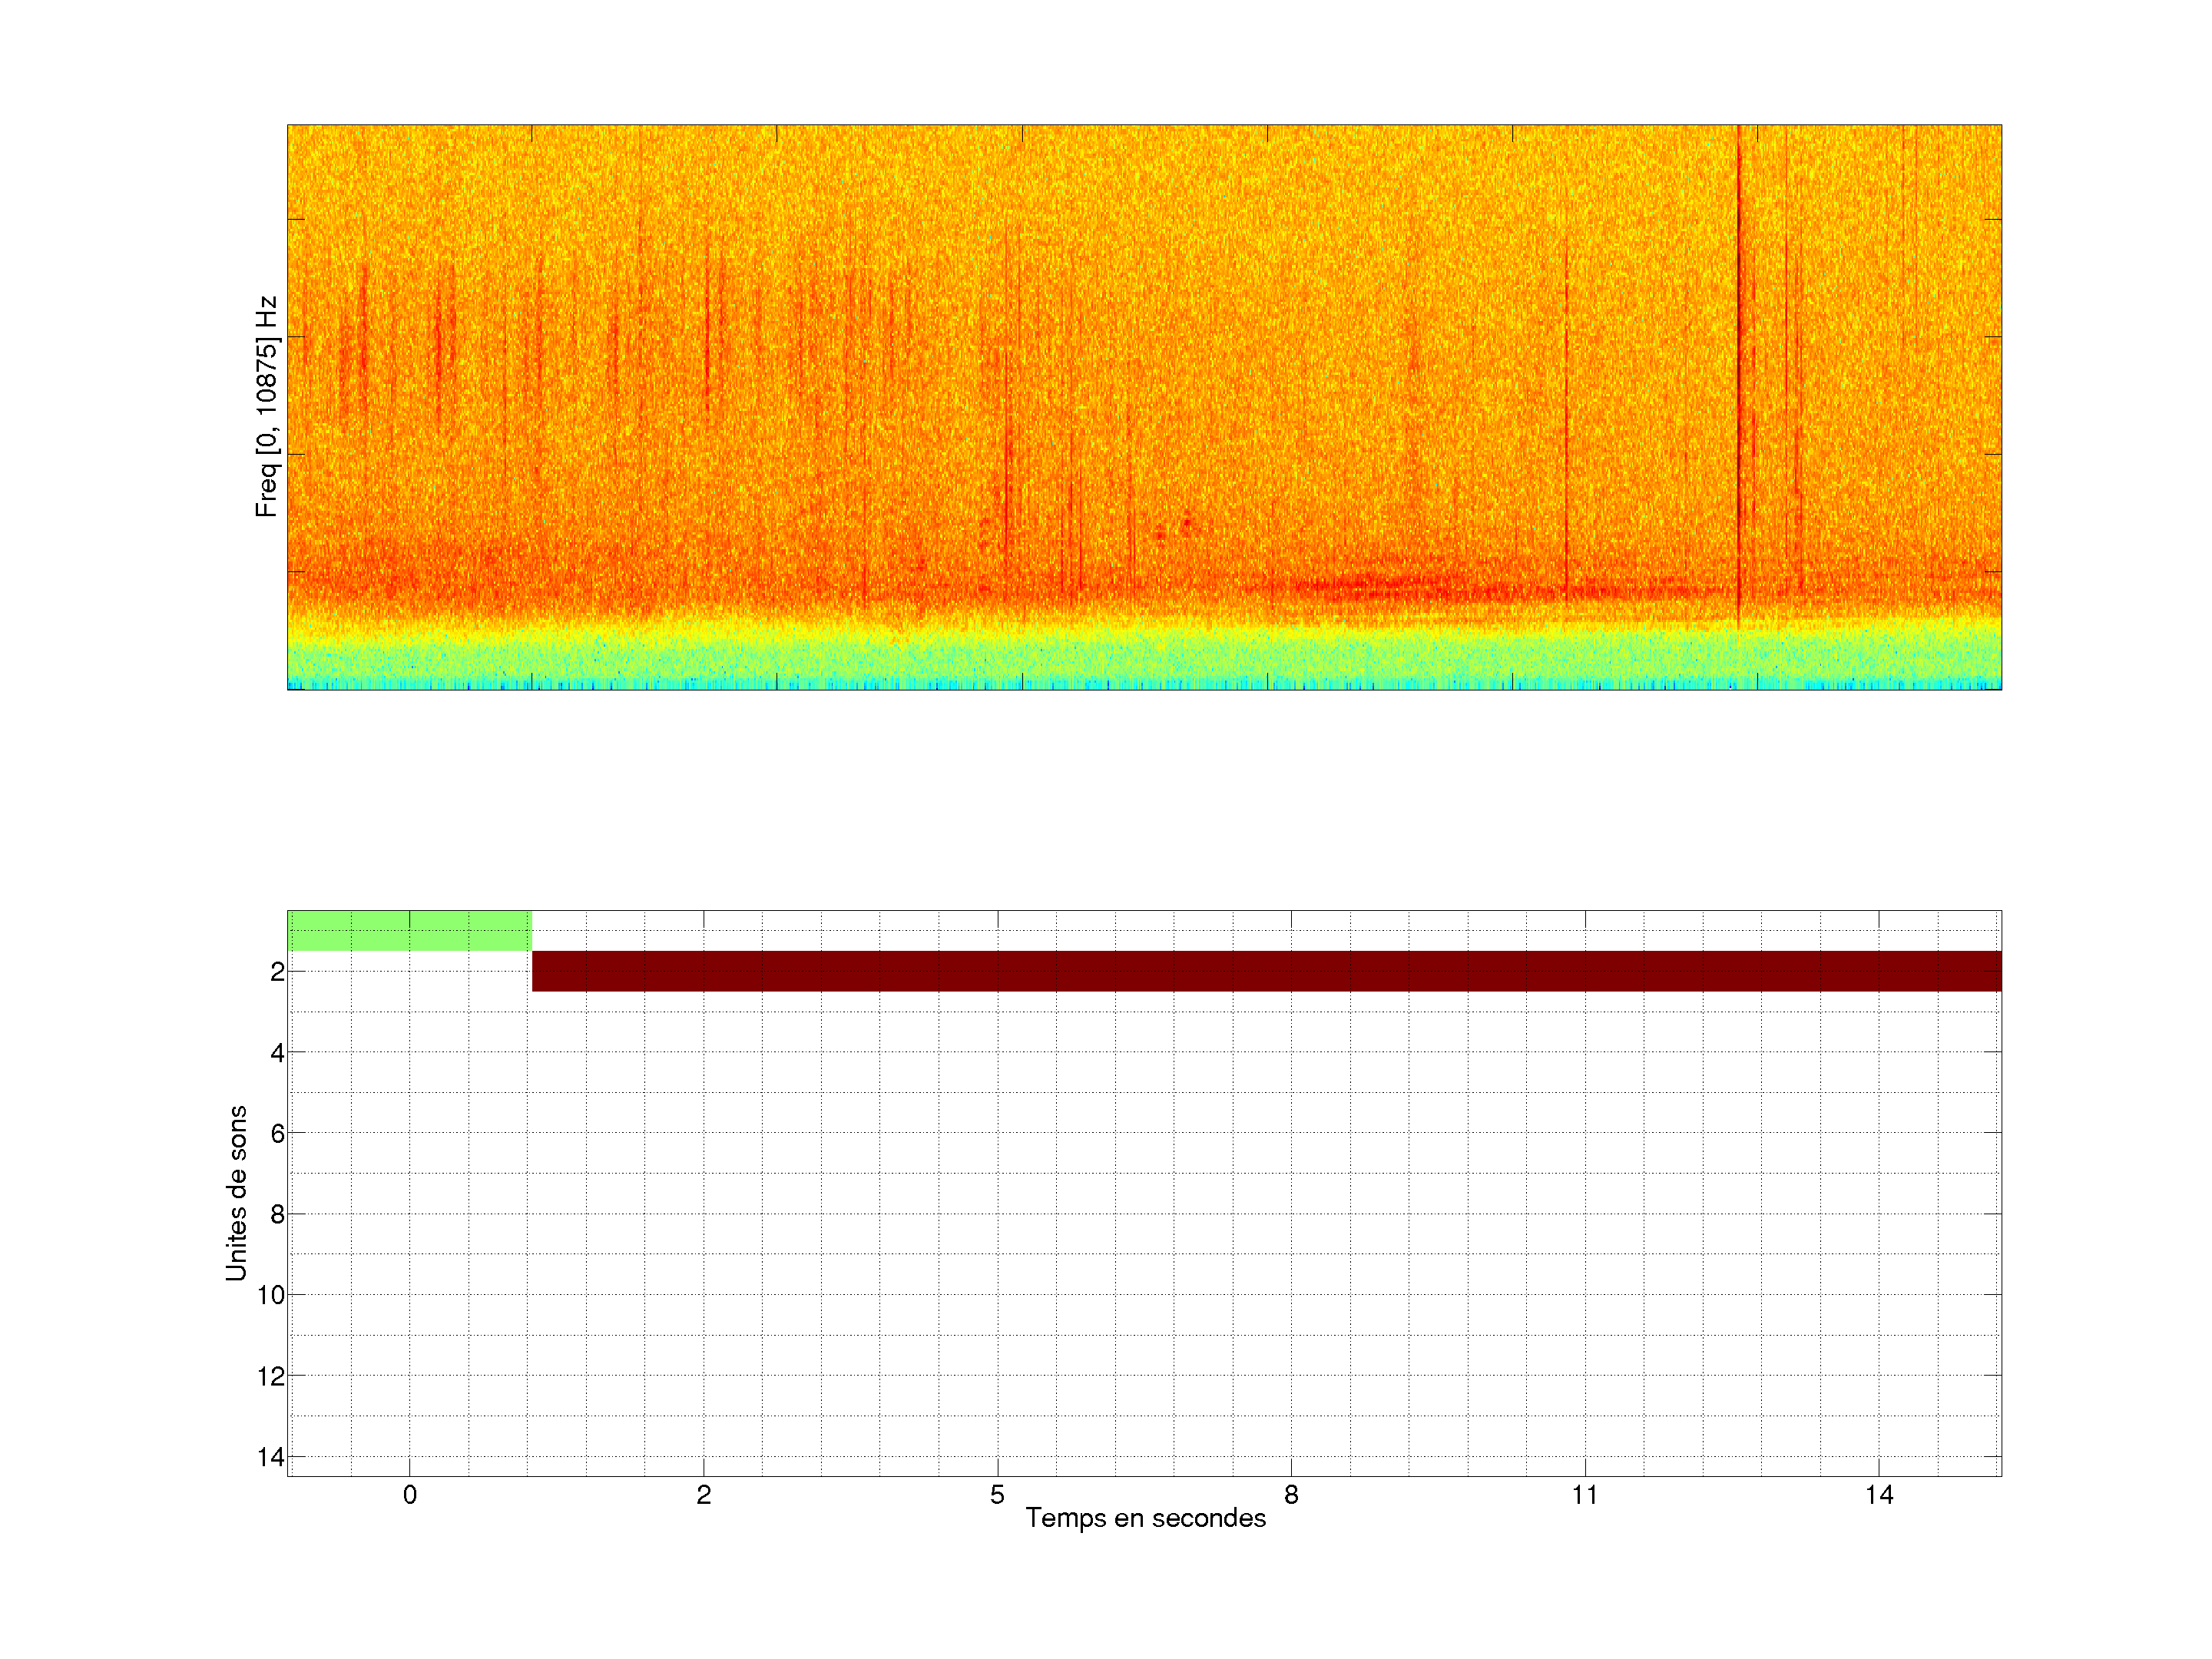The height and width of the screenshot is (1659, 2212).
Task: Select the 5 tick on time axis
Action: [997, 1495]
